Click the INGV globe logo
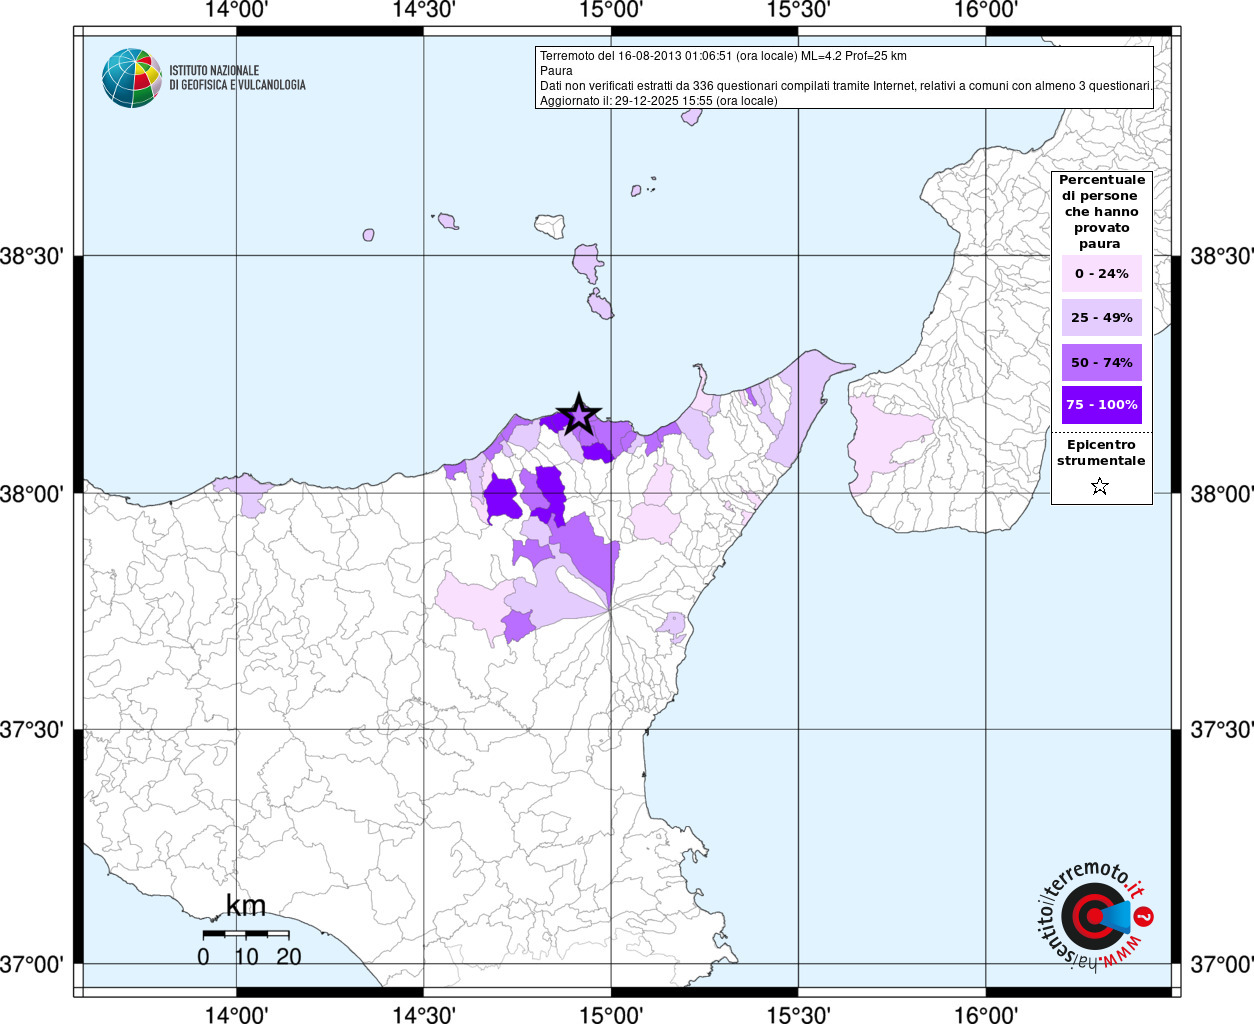The height and width of the screenshot is (1024, 1254). pyautogui.click(x=131, y=78)
